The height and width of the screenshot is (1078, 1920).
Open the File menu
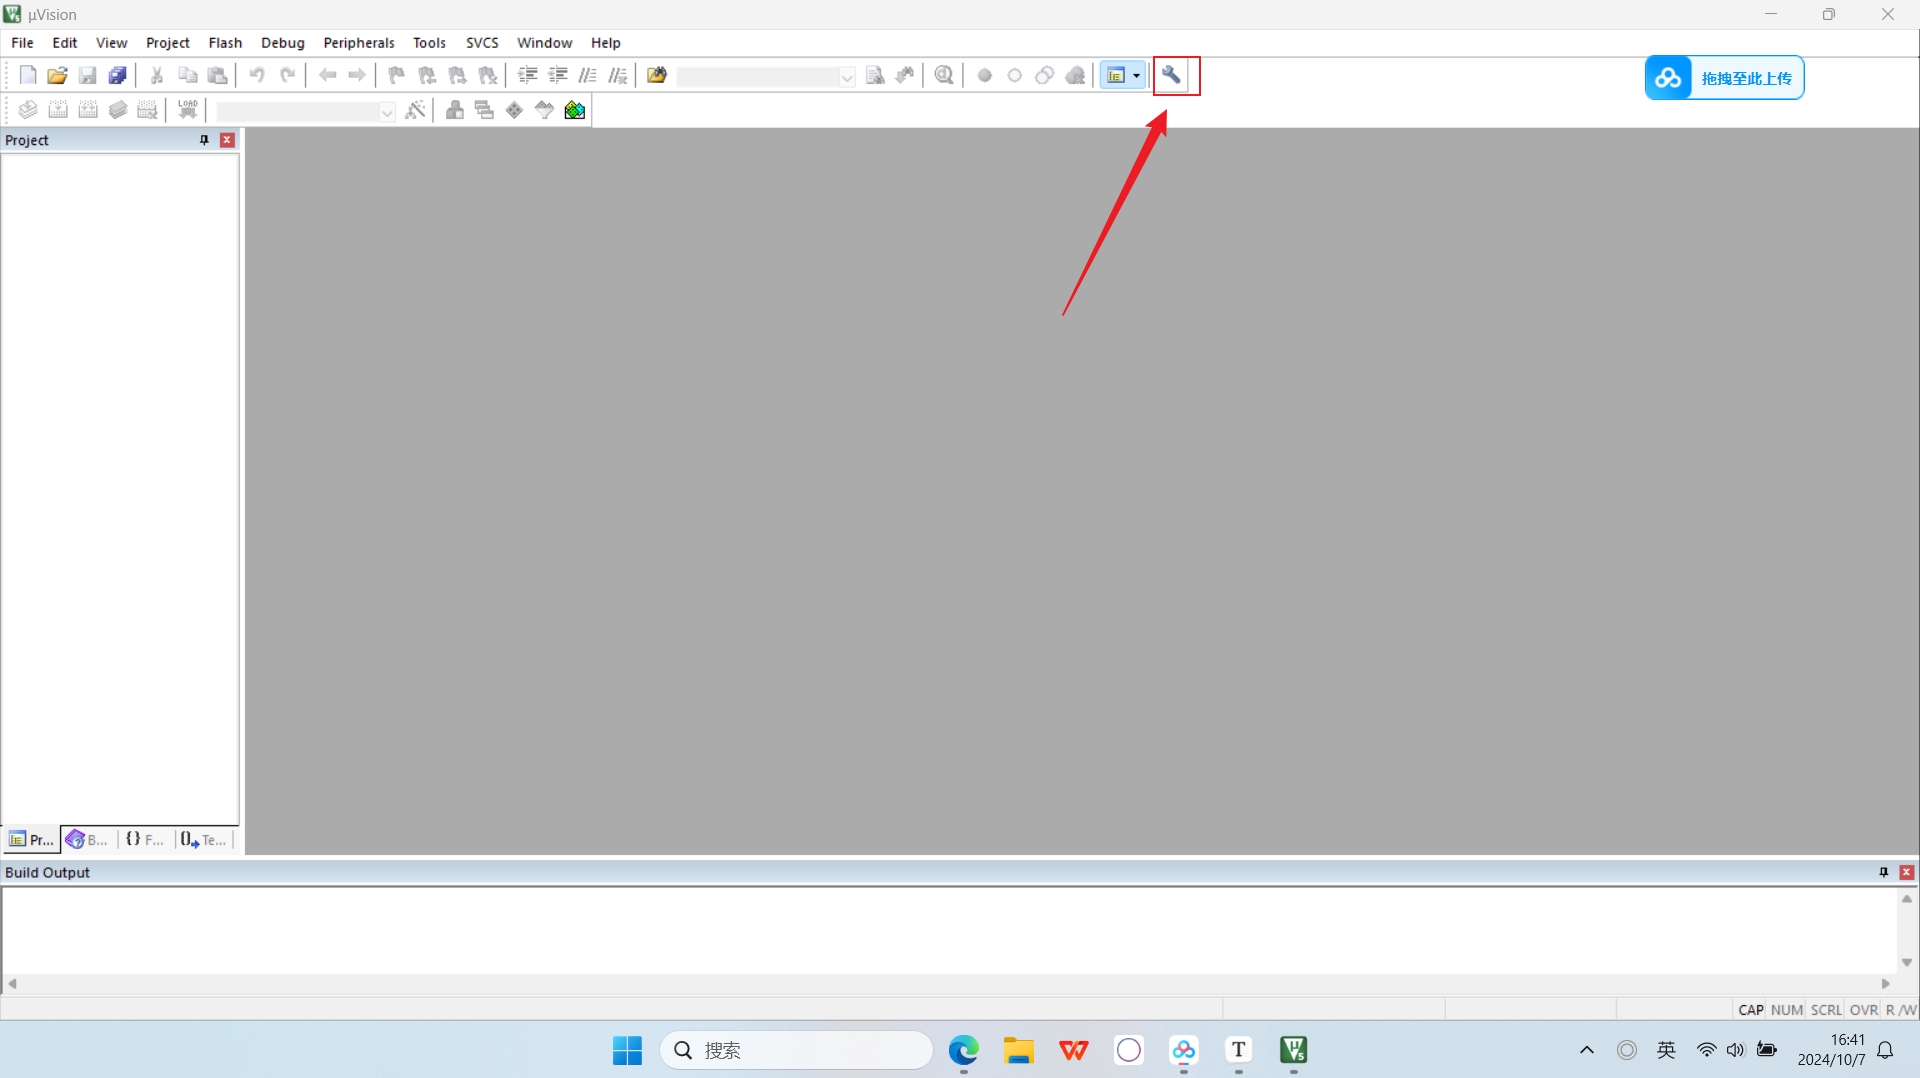pyautogui.click(x=22, y=43)
